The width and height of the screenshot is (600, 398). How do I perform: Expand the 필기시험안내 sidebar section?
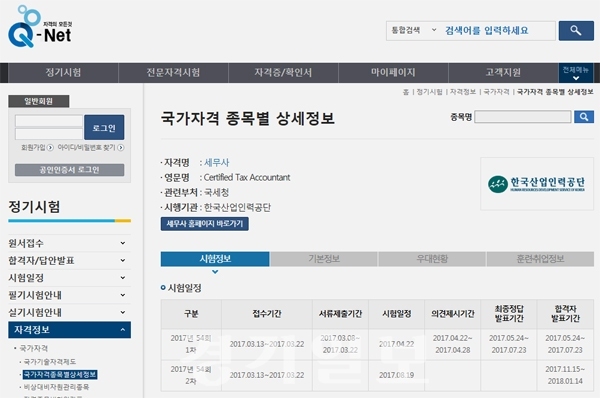[x=69, y=295]
